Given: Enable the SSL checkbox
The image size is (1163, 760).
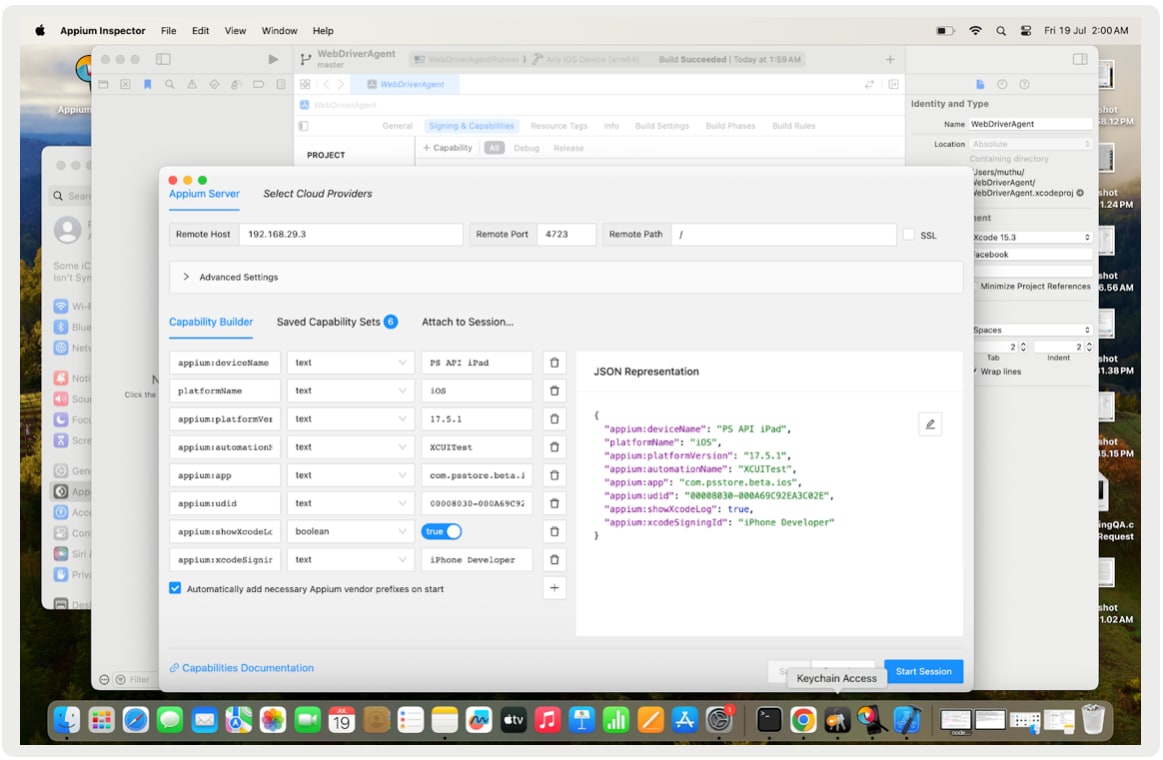Looking at the screenshot, I should [908, 235].
